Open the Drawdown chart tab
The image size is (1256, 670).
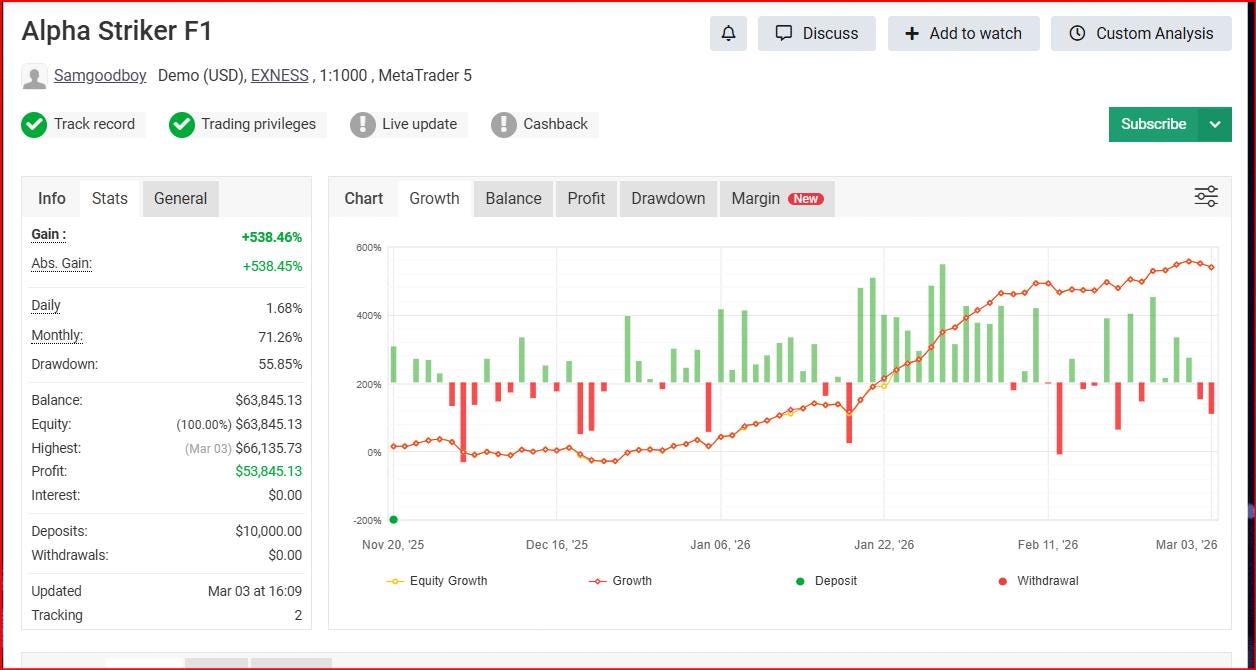click(x=668, y=198)
